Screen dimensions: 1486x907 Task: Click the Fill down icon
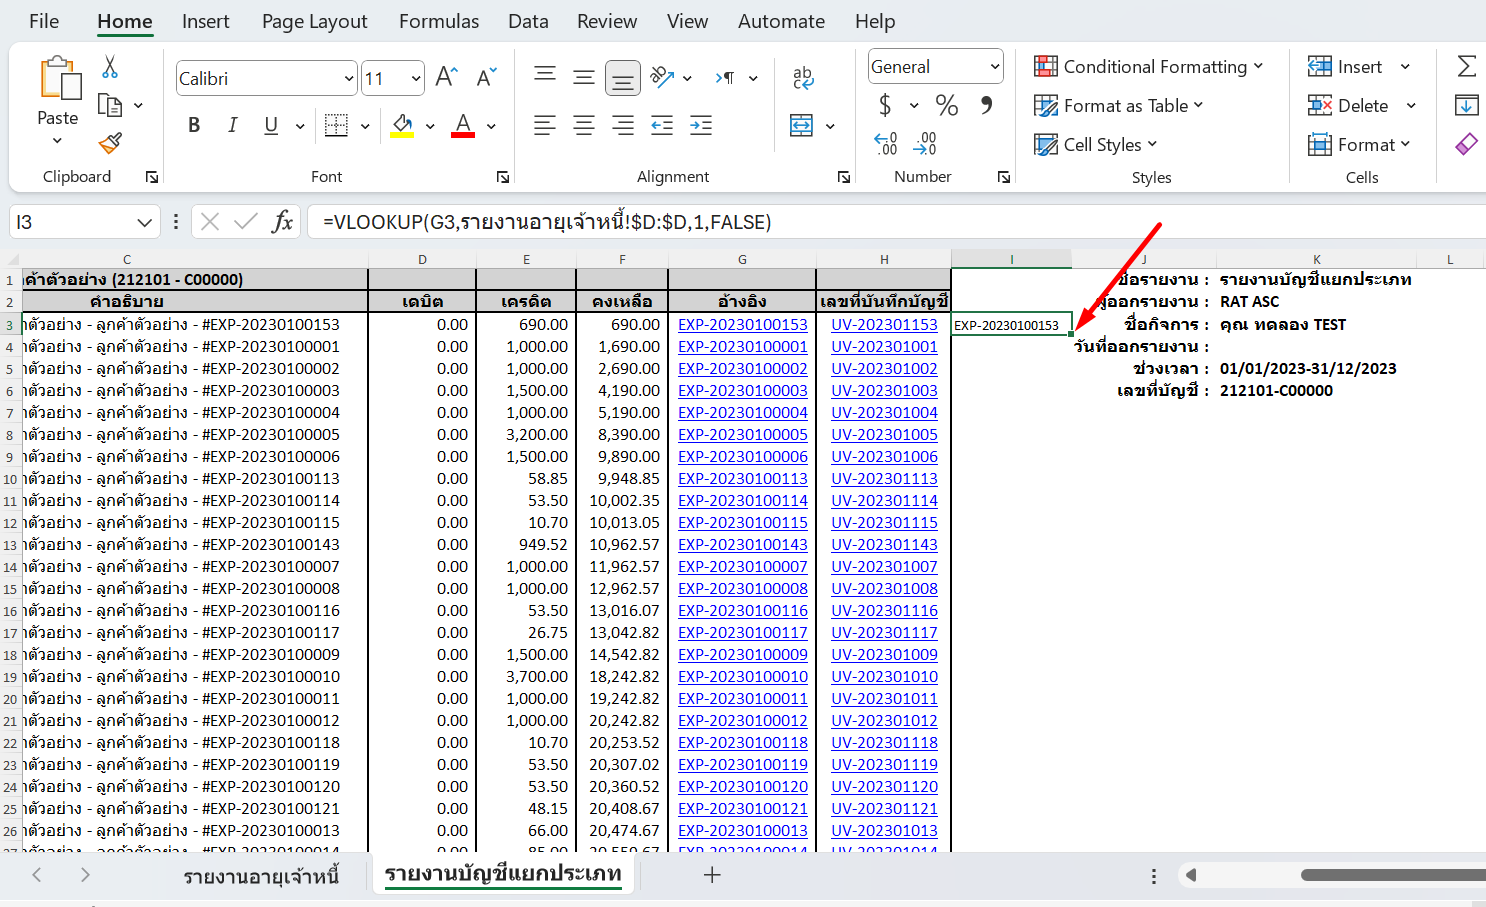1466,105
